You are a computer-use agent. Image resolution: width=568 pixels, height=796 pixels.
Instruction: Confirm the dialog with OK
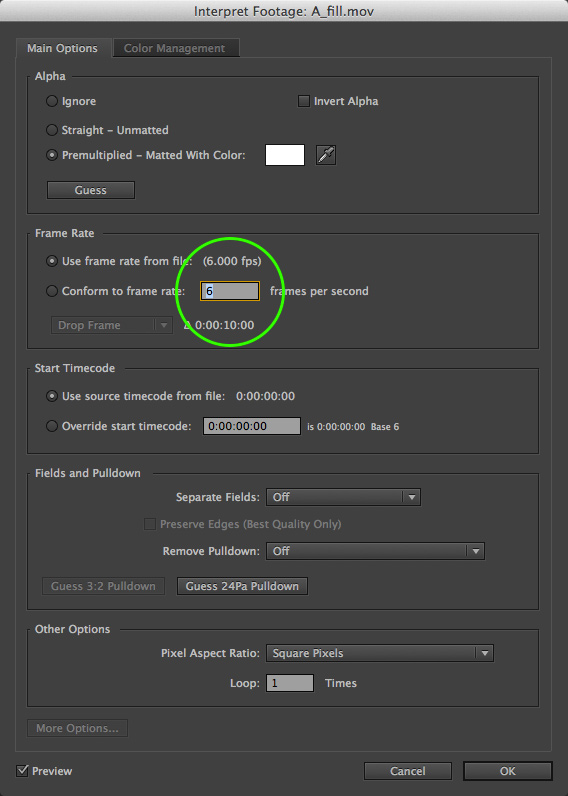(x=508, y=771)
